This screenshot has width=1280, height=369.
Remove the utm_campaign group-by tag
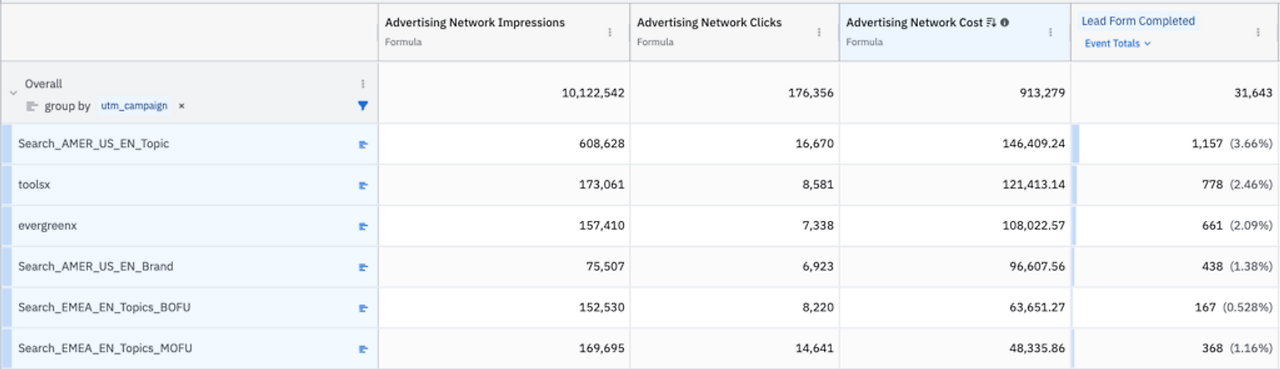click(181, 106)
